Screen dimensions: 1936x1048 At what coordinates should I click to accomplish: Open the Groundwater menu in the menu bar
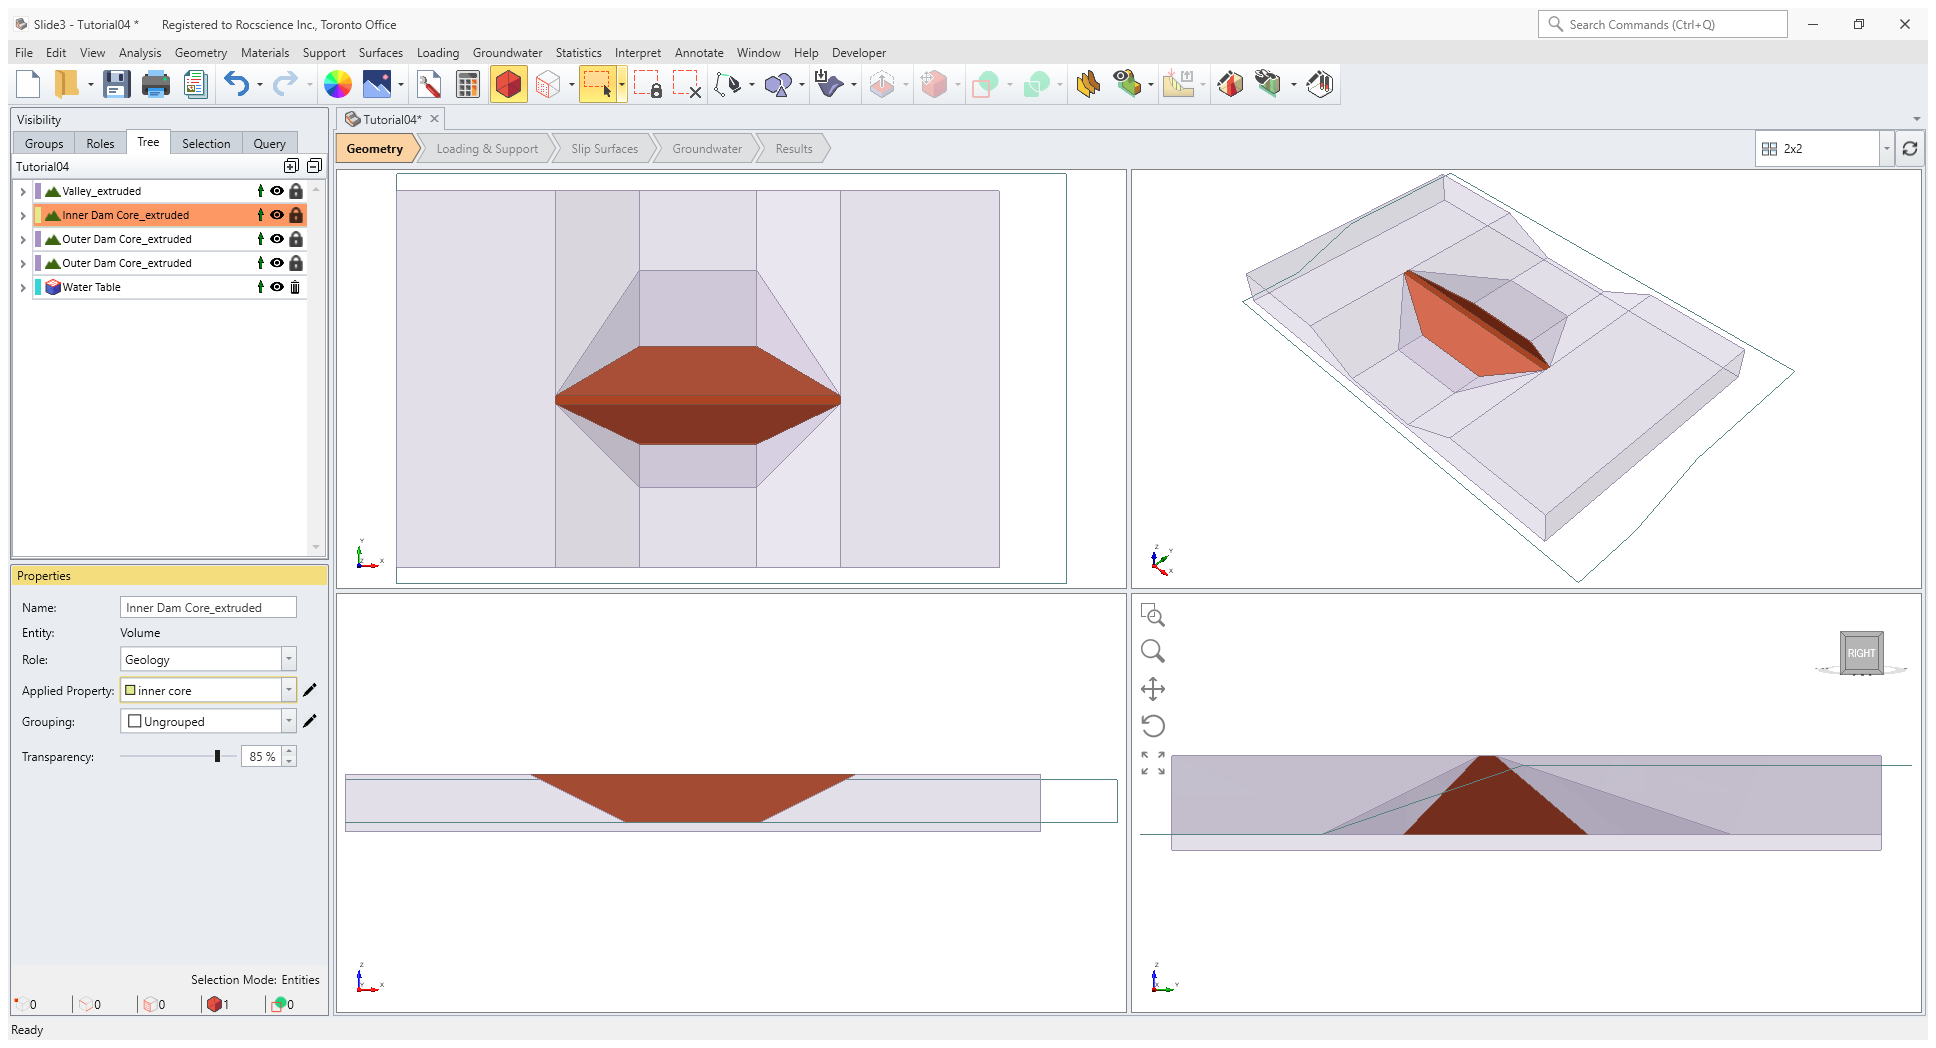point(507,53)
